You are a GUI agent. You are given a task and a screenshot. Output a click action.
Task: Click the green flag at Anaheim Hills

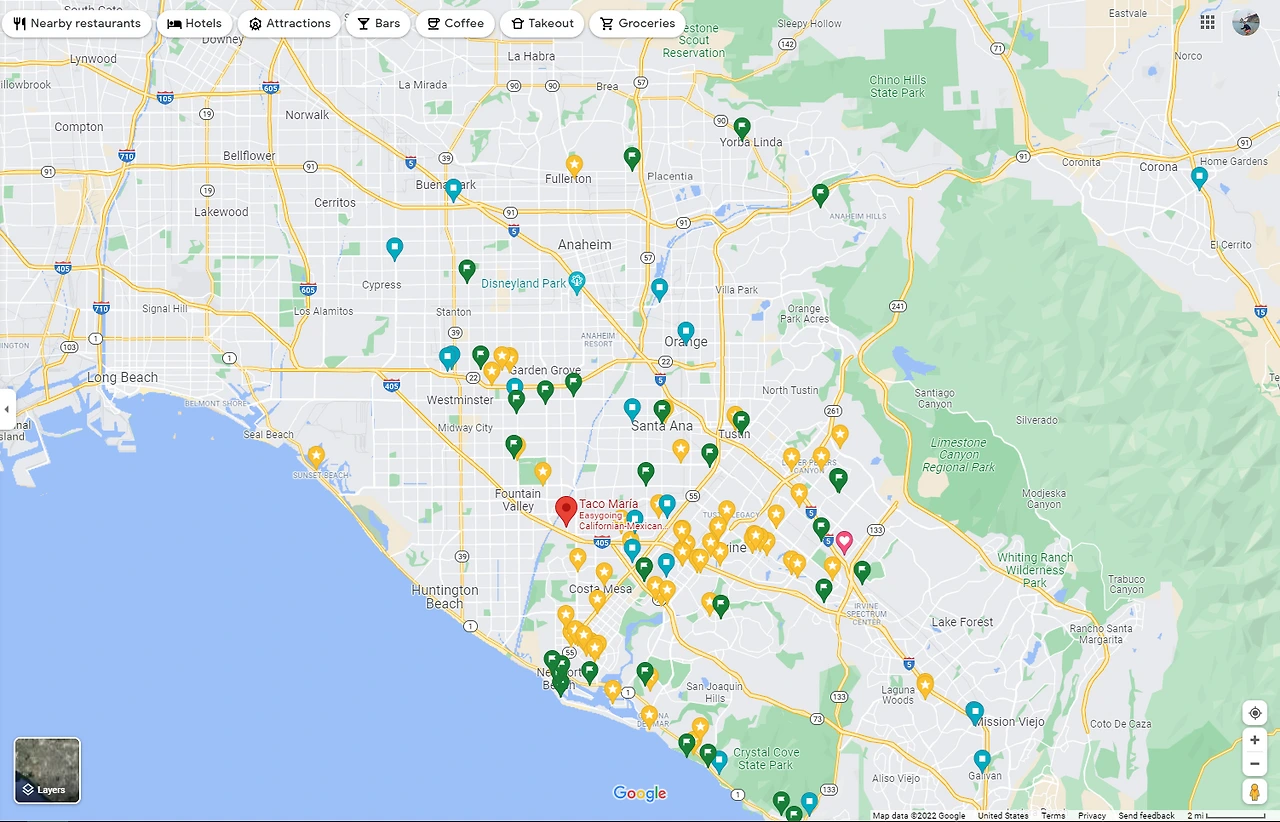click(x=820, y=194)
